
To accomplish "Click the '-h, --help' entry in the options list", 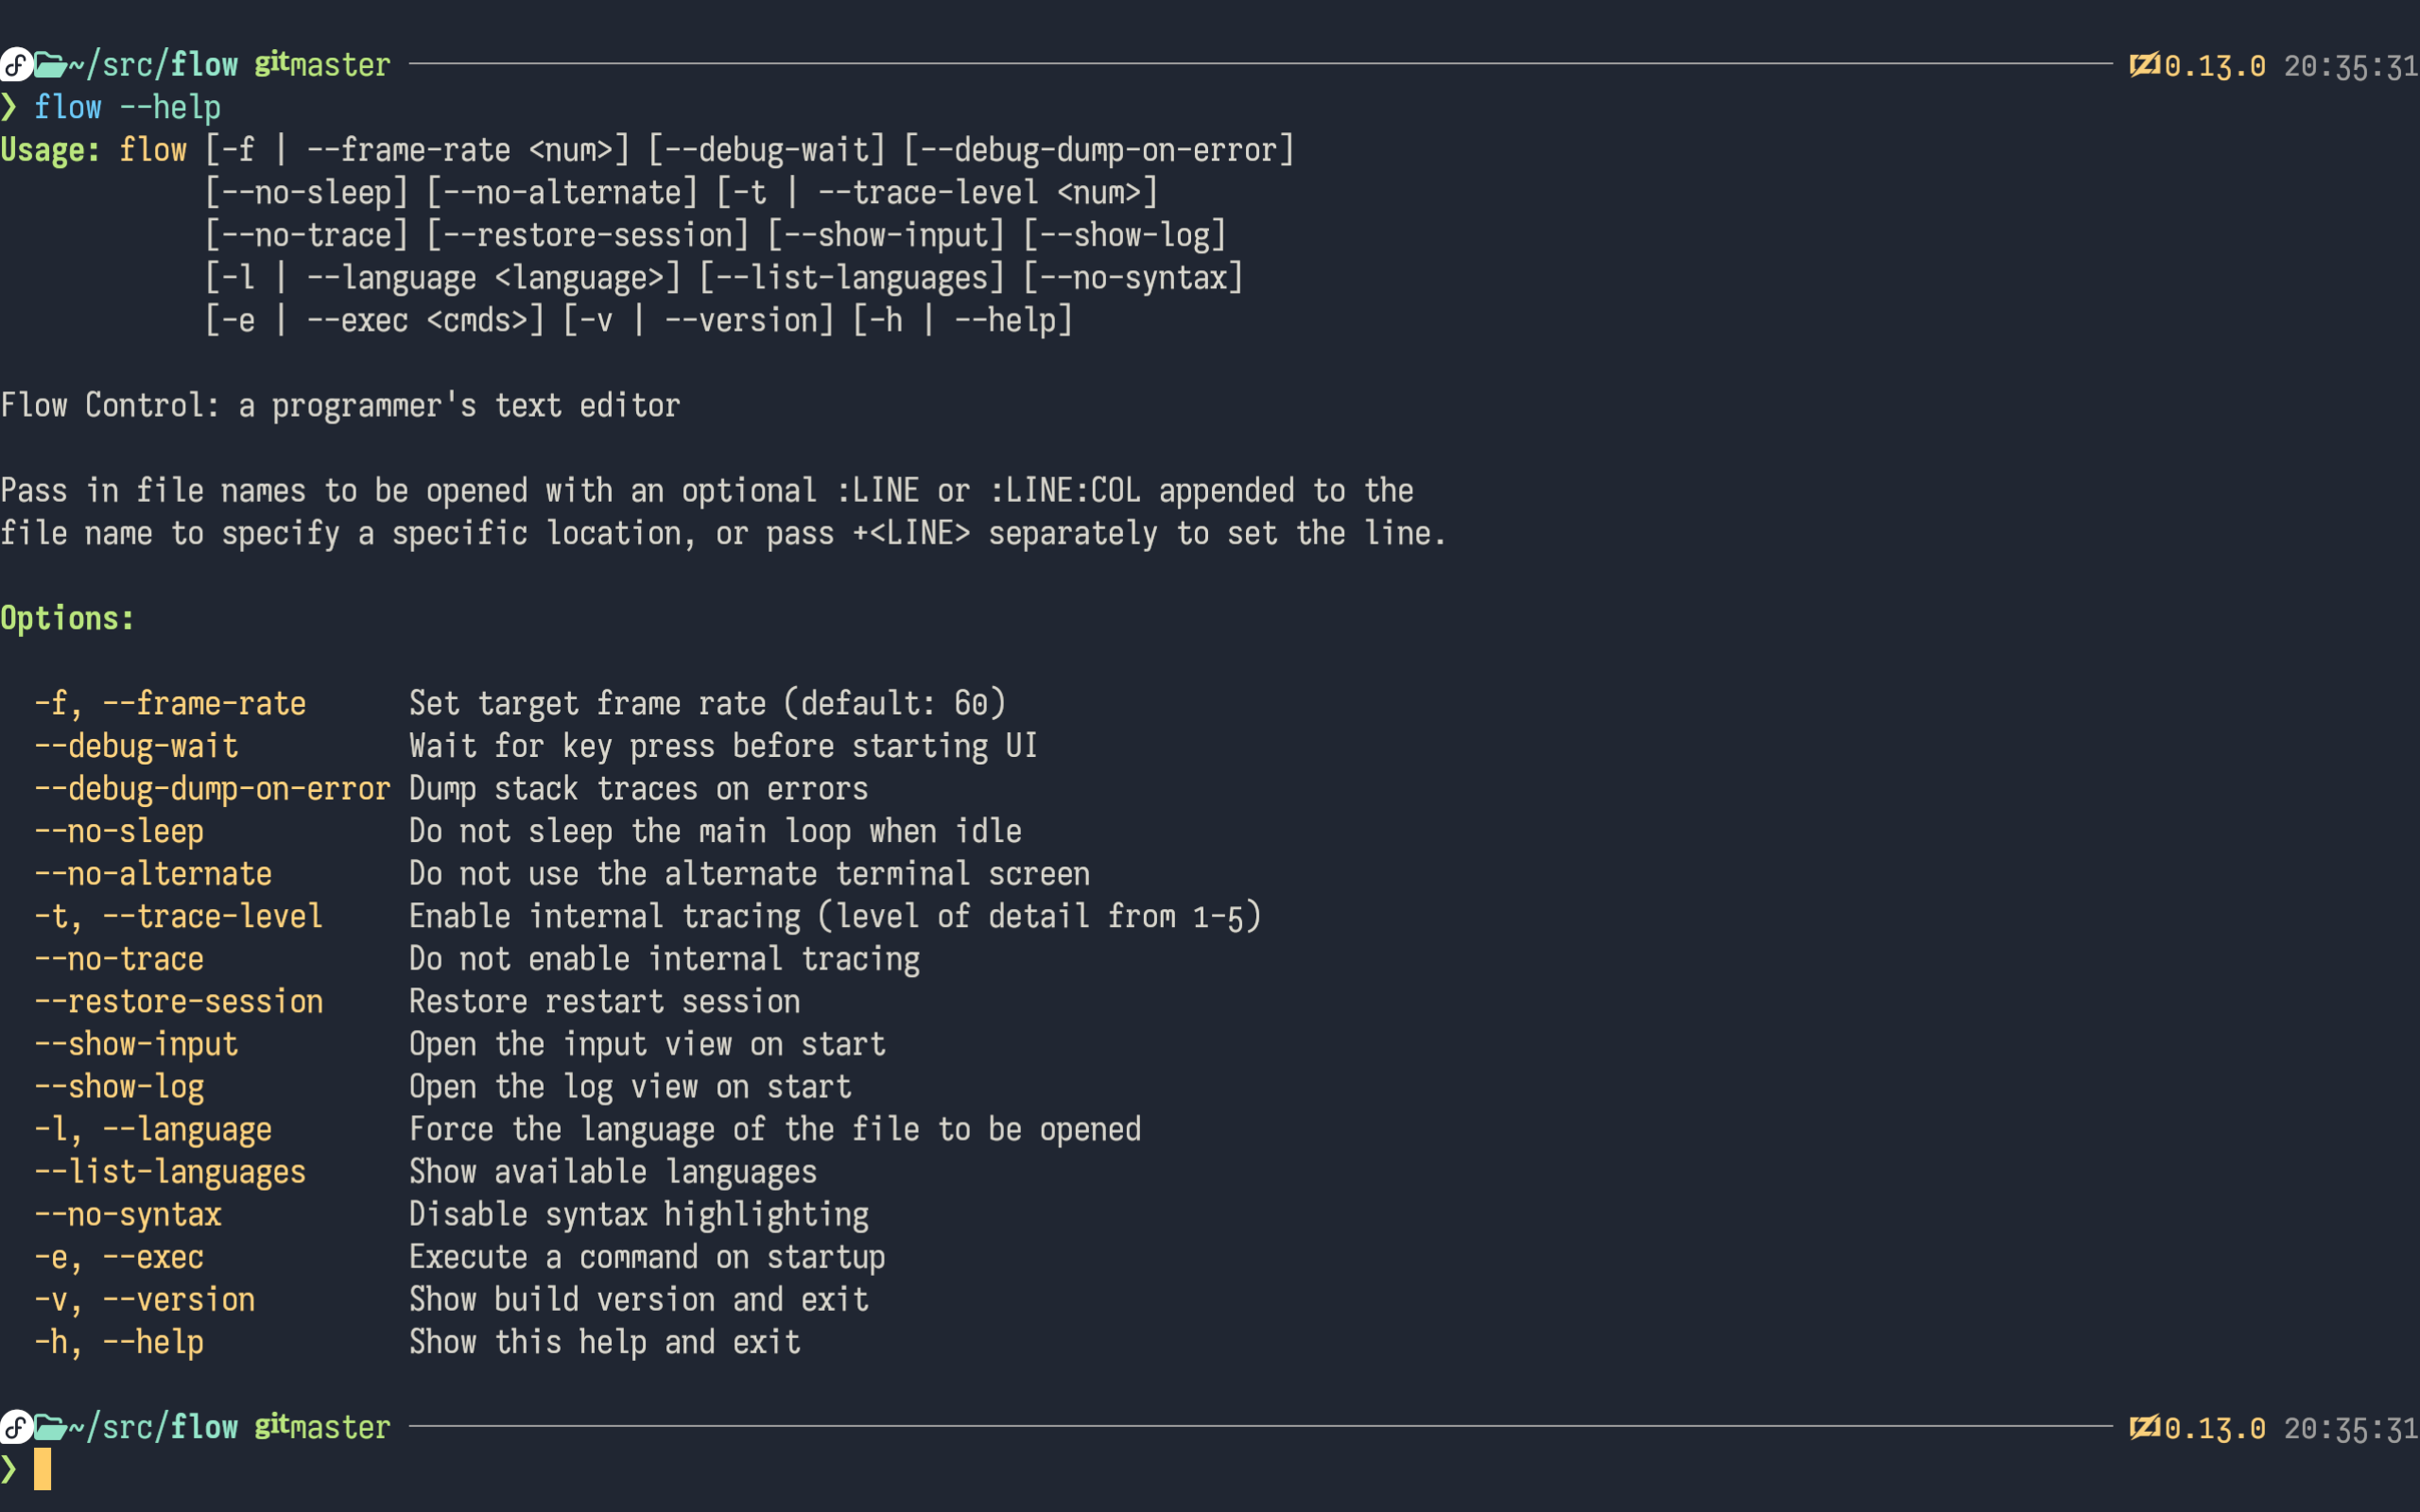I will [119, 1342].
